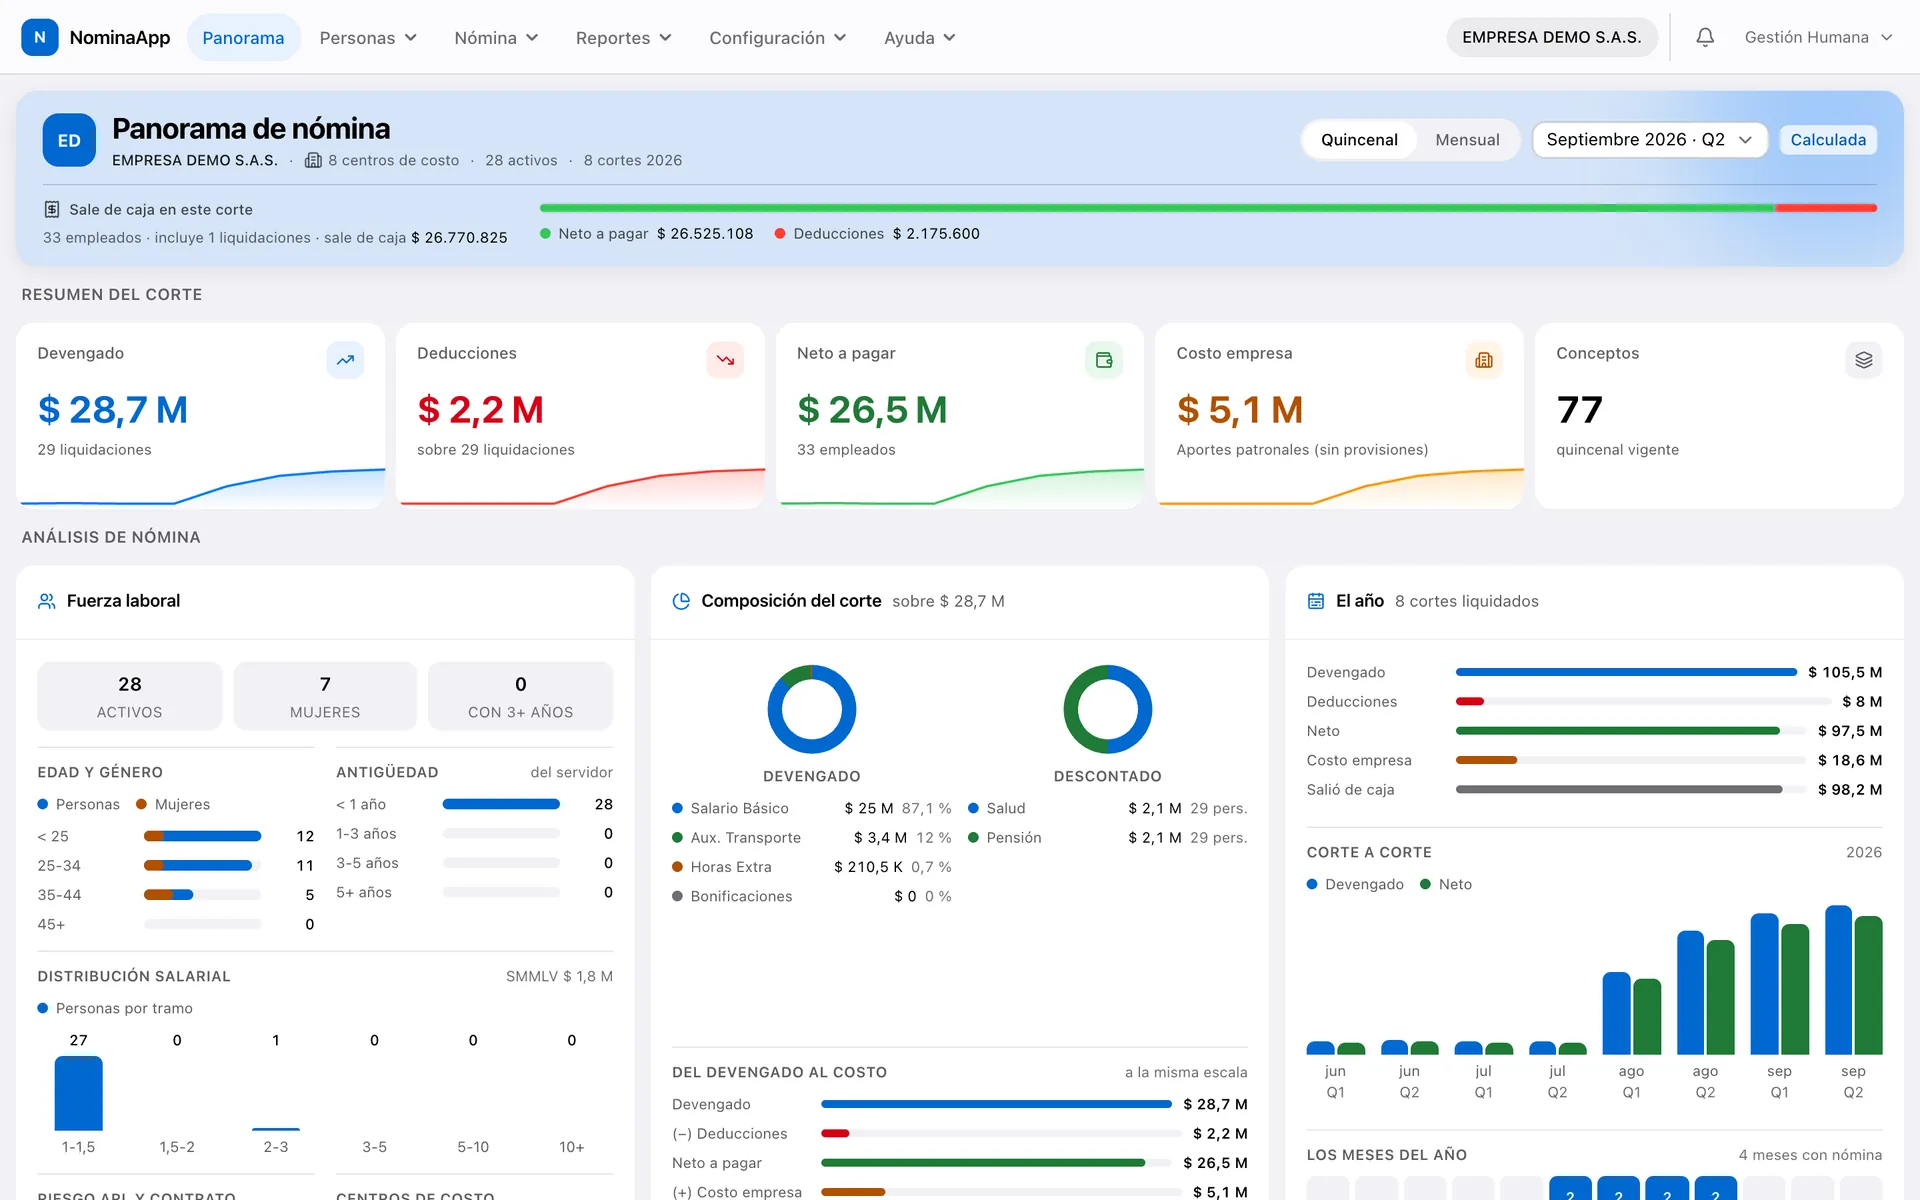Open the Con 3+ años stat card

520,696
